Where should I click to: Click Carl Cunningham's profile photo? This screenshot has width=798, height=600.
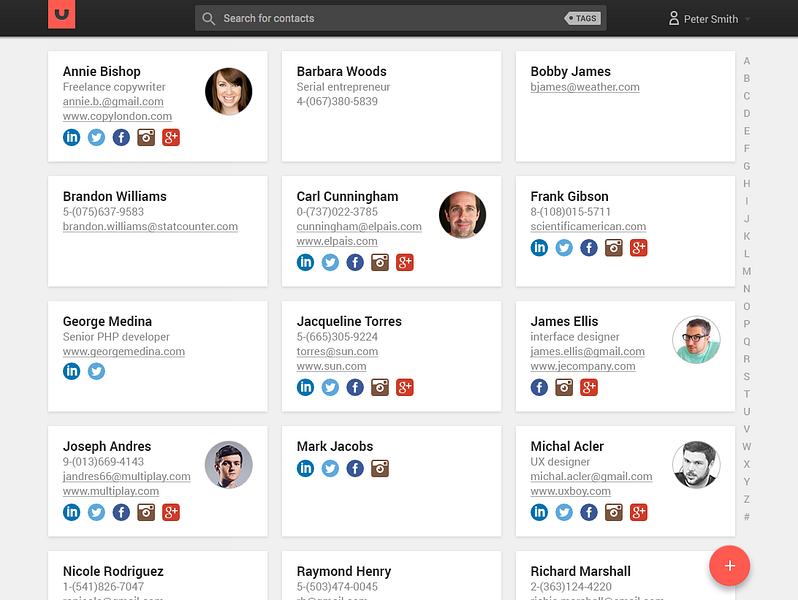pyautogui.click(x=462, y=215)
